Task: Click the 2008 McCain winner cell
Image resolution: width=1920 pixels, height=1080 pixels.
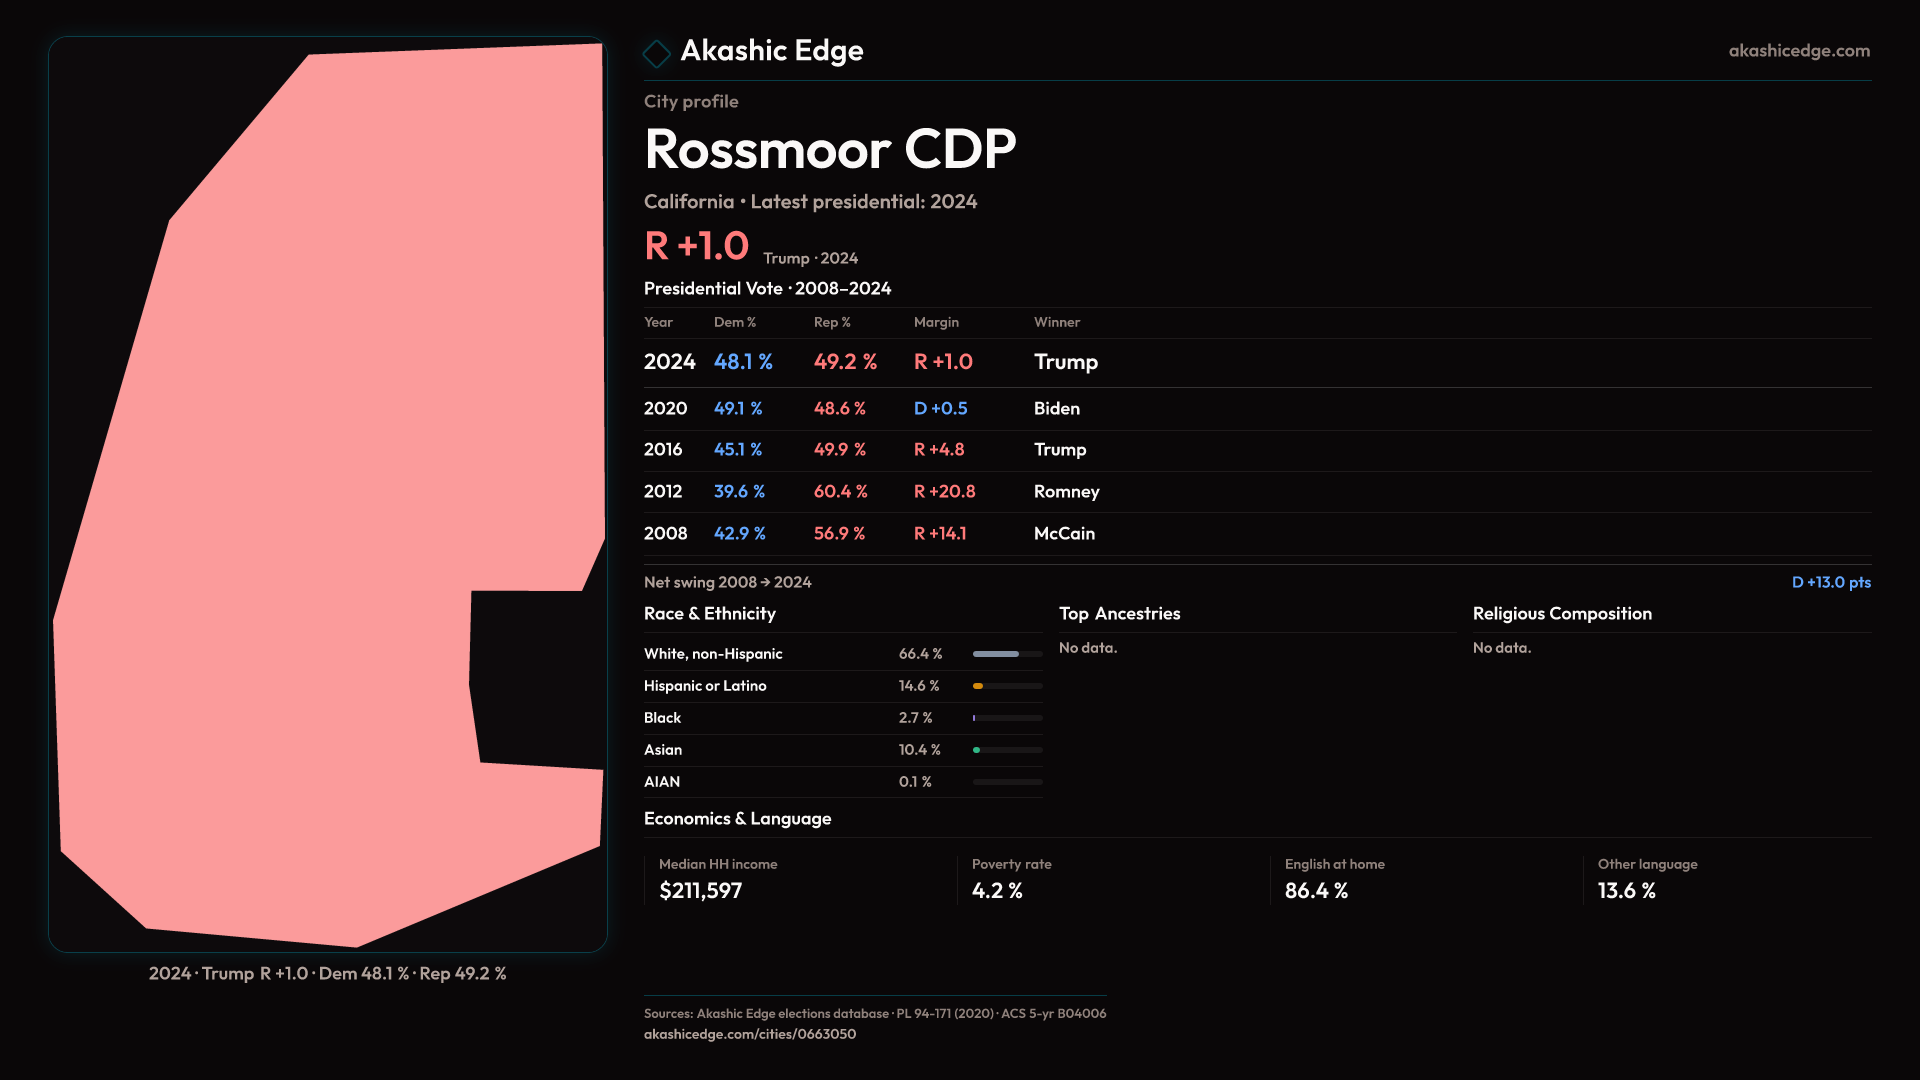Action: pos(1064,534)
